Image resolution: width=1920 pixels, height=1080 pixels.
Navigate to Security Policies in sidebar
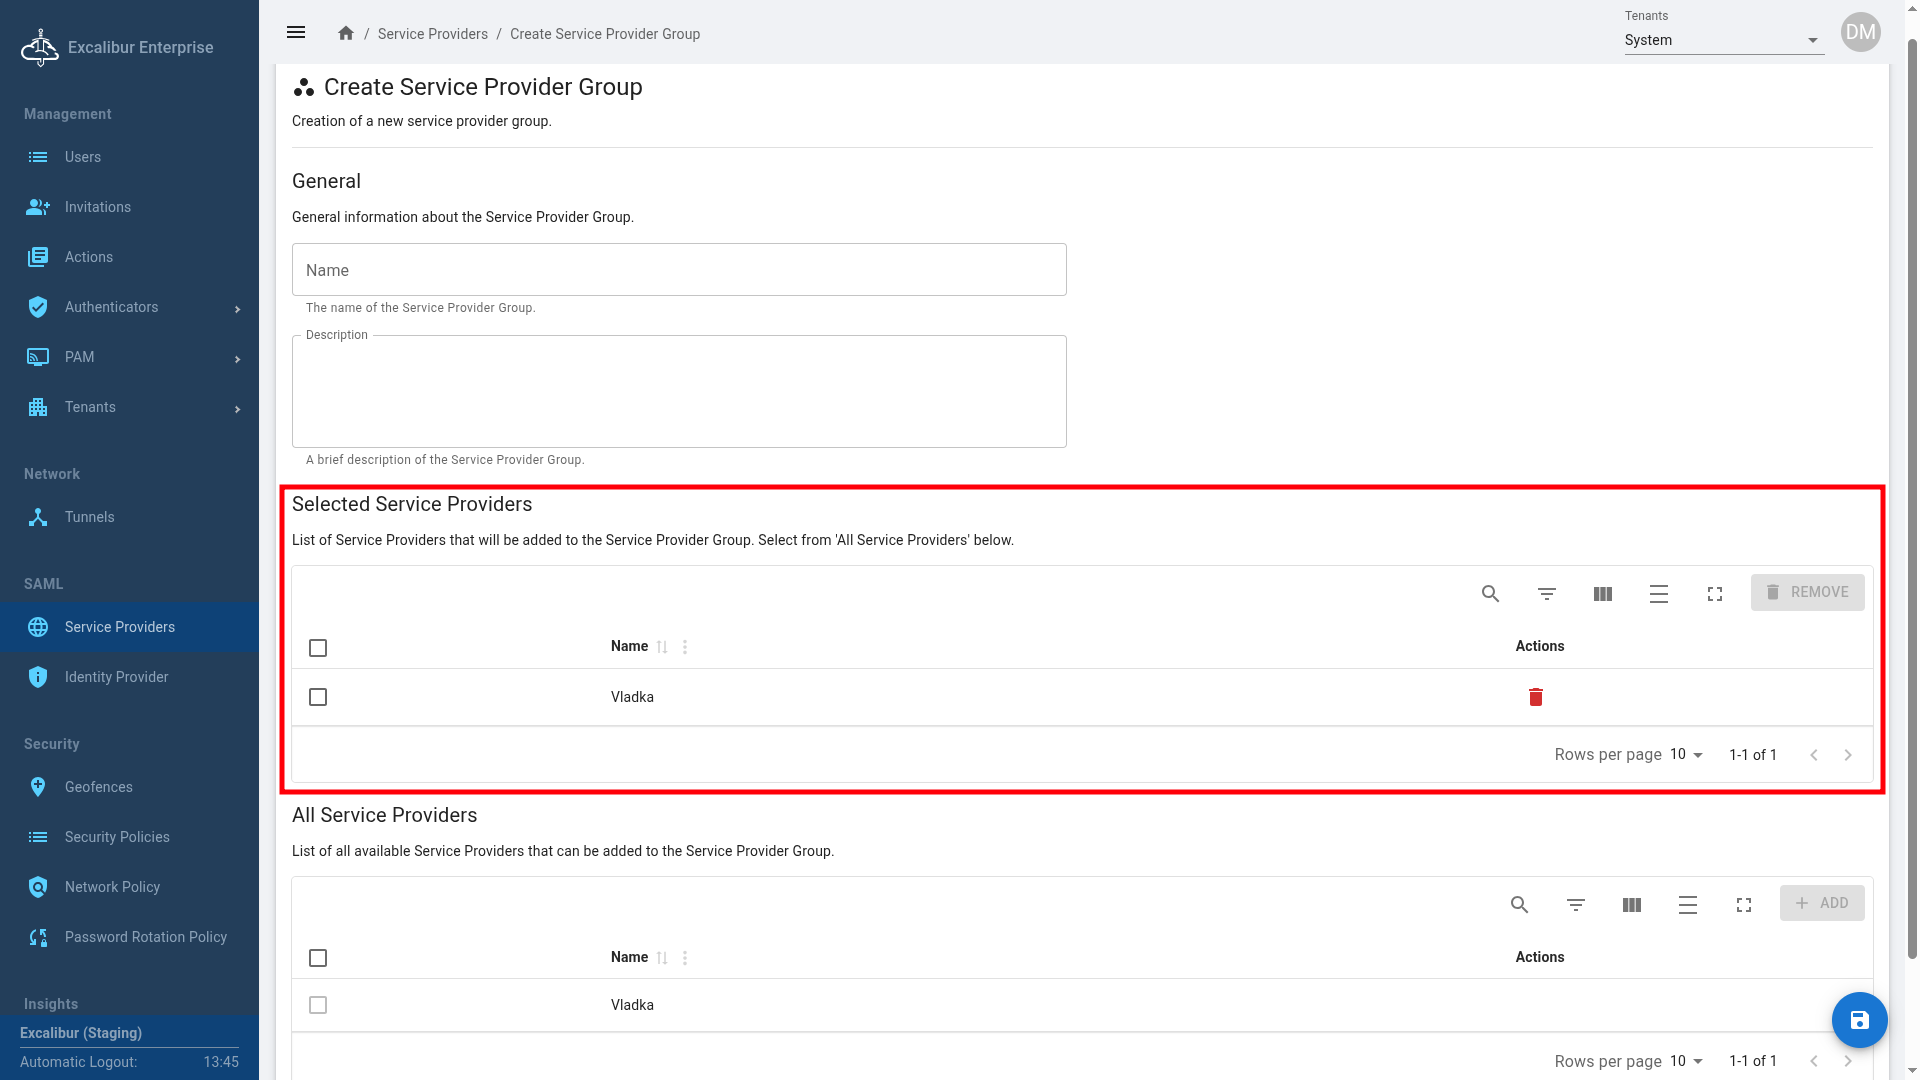pos(117,837)
